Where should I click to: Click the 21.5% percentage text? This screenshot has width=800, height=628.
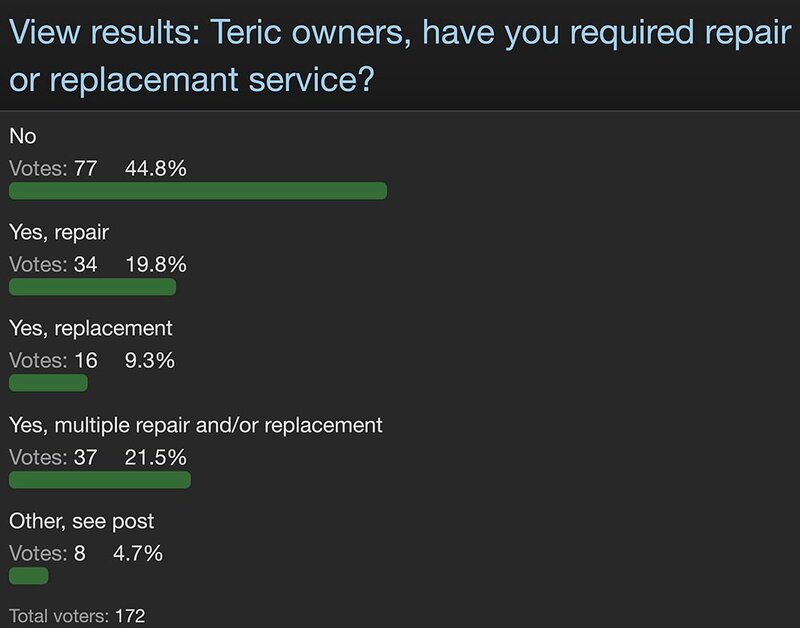tap(156, 458)
